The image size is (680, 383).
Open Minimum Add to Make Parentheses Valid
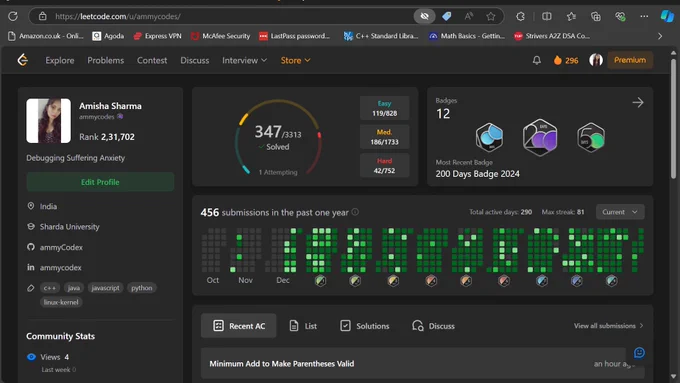(x=282, y=364)
